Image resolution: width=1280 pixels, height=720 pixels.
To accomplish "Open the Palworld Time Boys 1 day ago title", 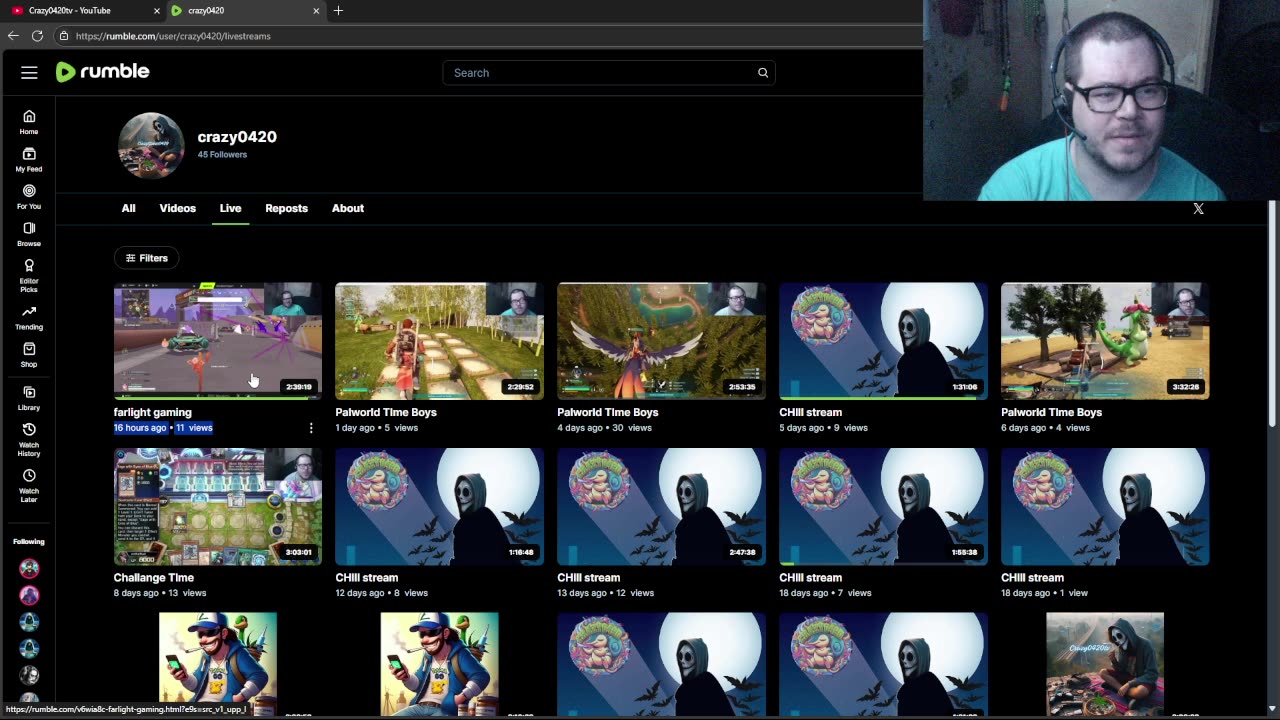I will (386, 412).
